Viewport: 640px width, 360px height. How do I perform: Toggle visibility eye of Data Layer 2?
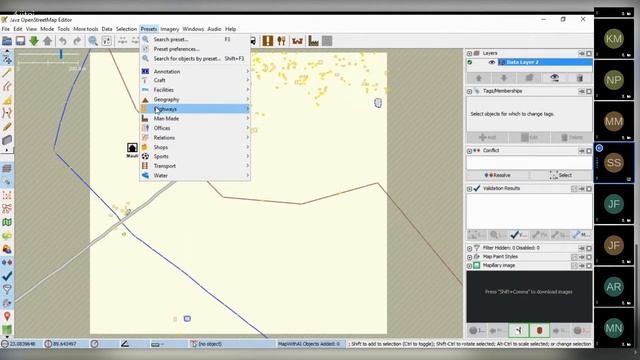click(x=491, y=62)
